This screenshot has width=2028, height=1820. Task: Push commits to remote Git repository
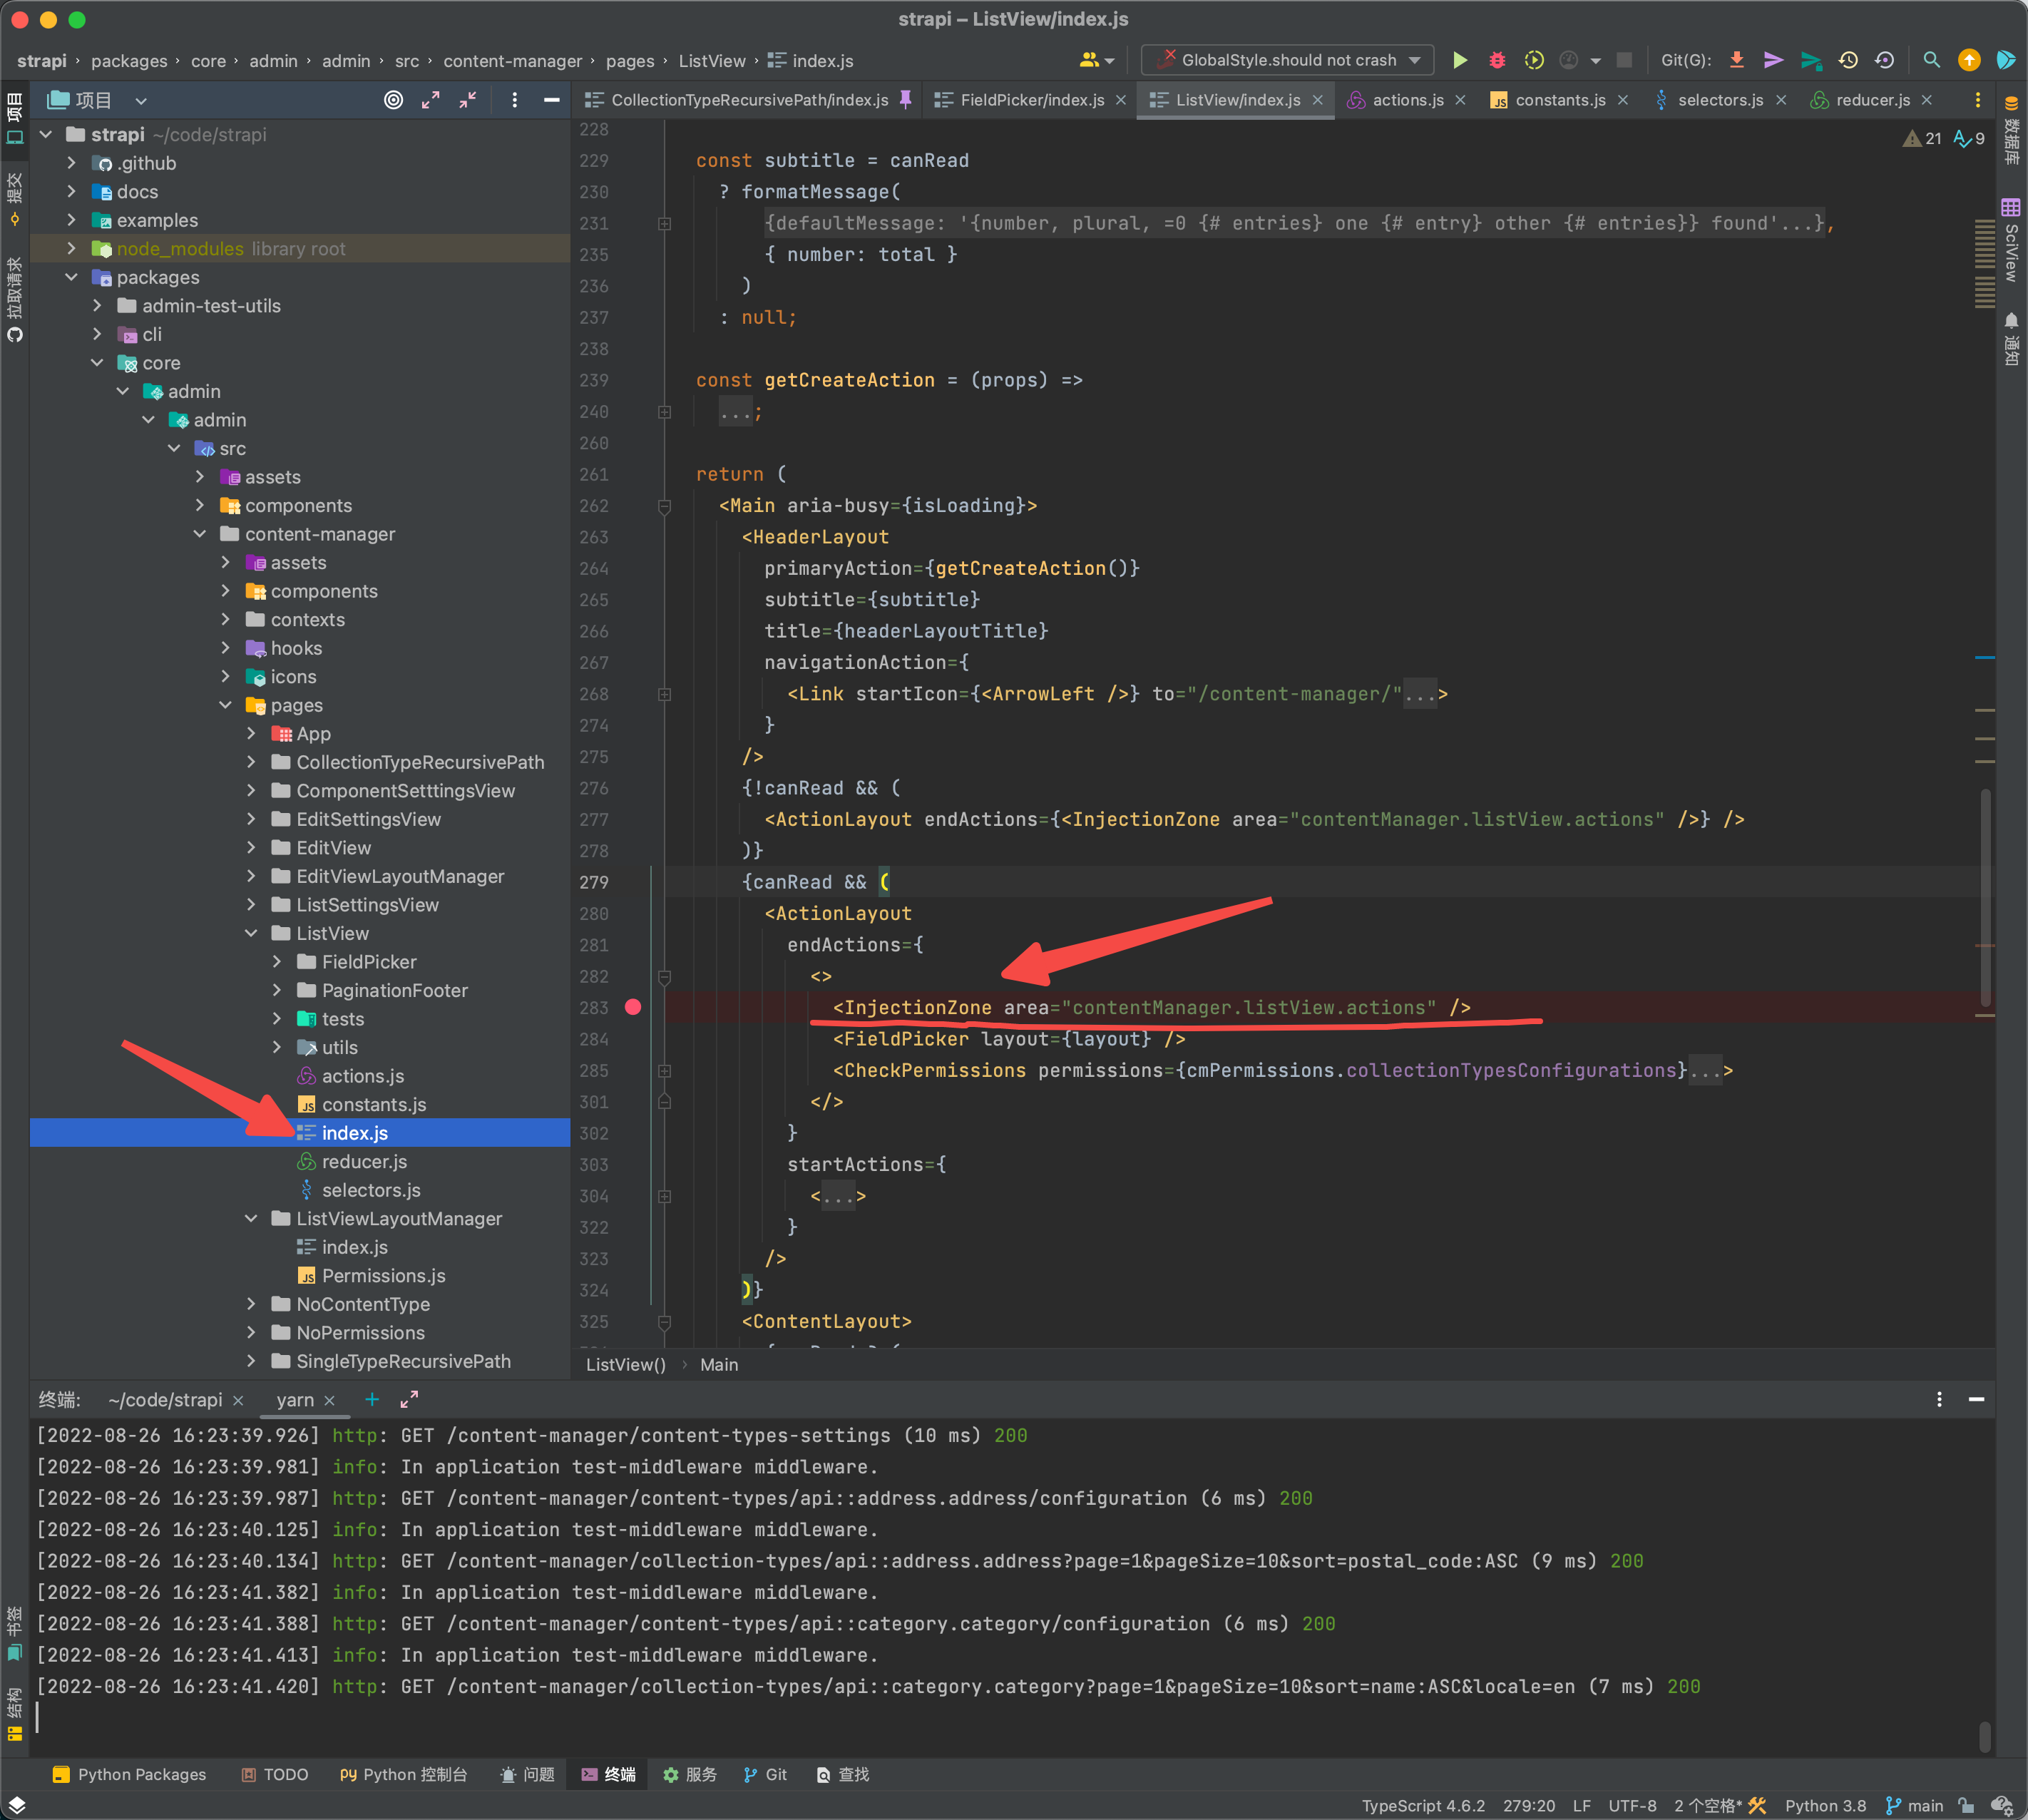[1773, 60]
